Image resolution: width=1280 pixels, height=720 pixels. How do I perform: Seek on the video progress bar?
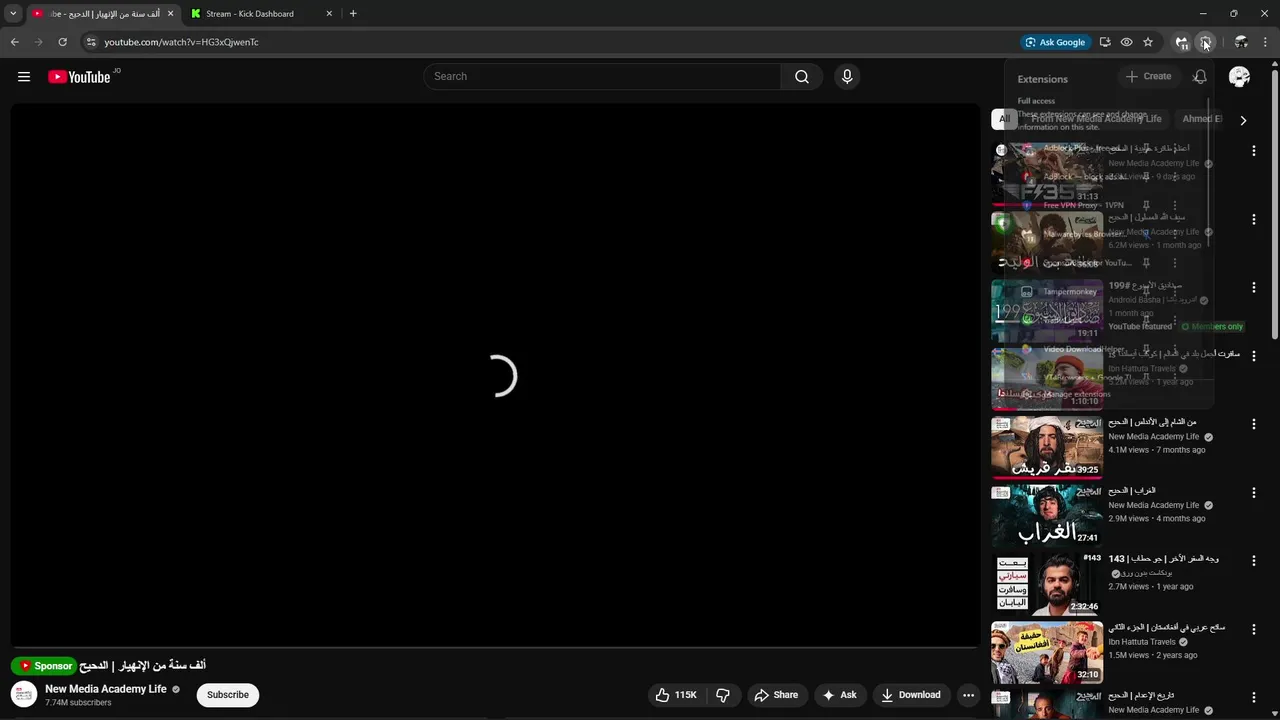click(495, 647)
